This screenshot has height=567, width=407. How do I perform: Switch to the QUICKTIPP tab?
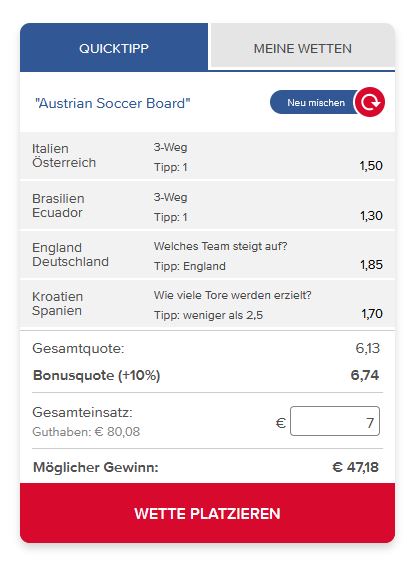point(114,47)
